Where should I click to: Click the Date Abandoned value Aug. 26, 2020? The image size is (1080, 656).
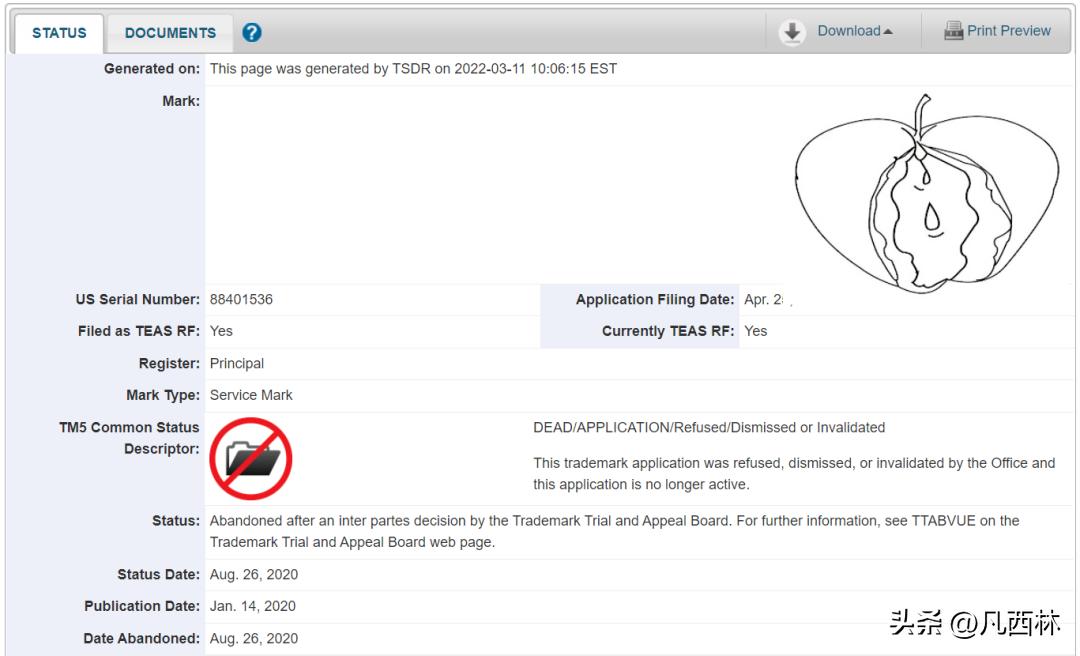254,639
